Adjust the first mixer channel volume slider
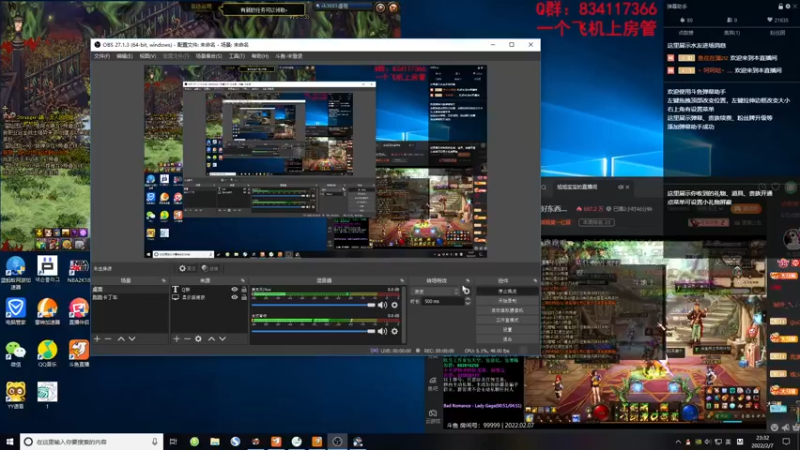This screenshot has height=450, width=800. [x=313, y=305]
